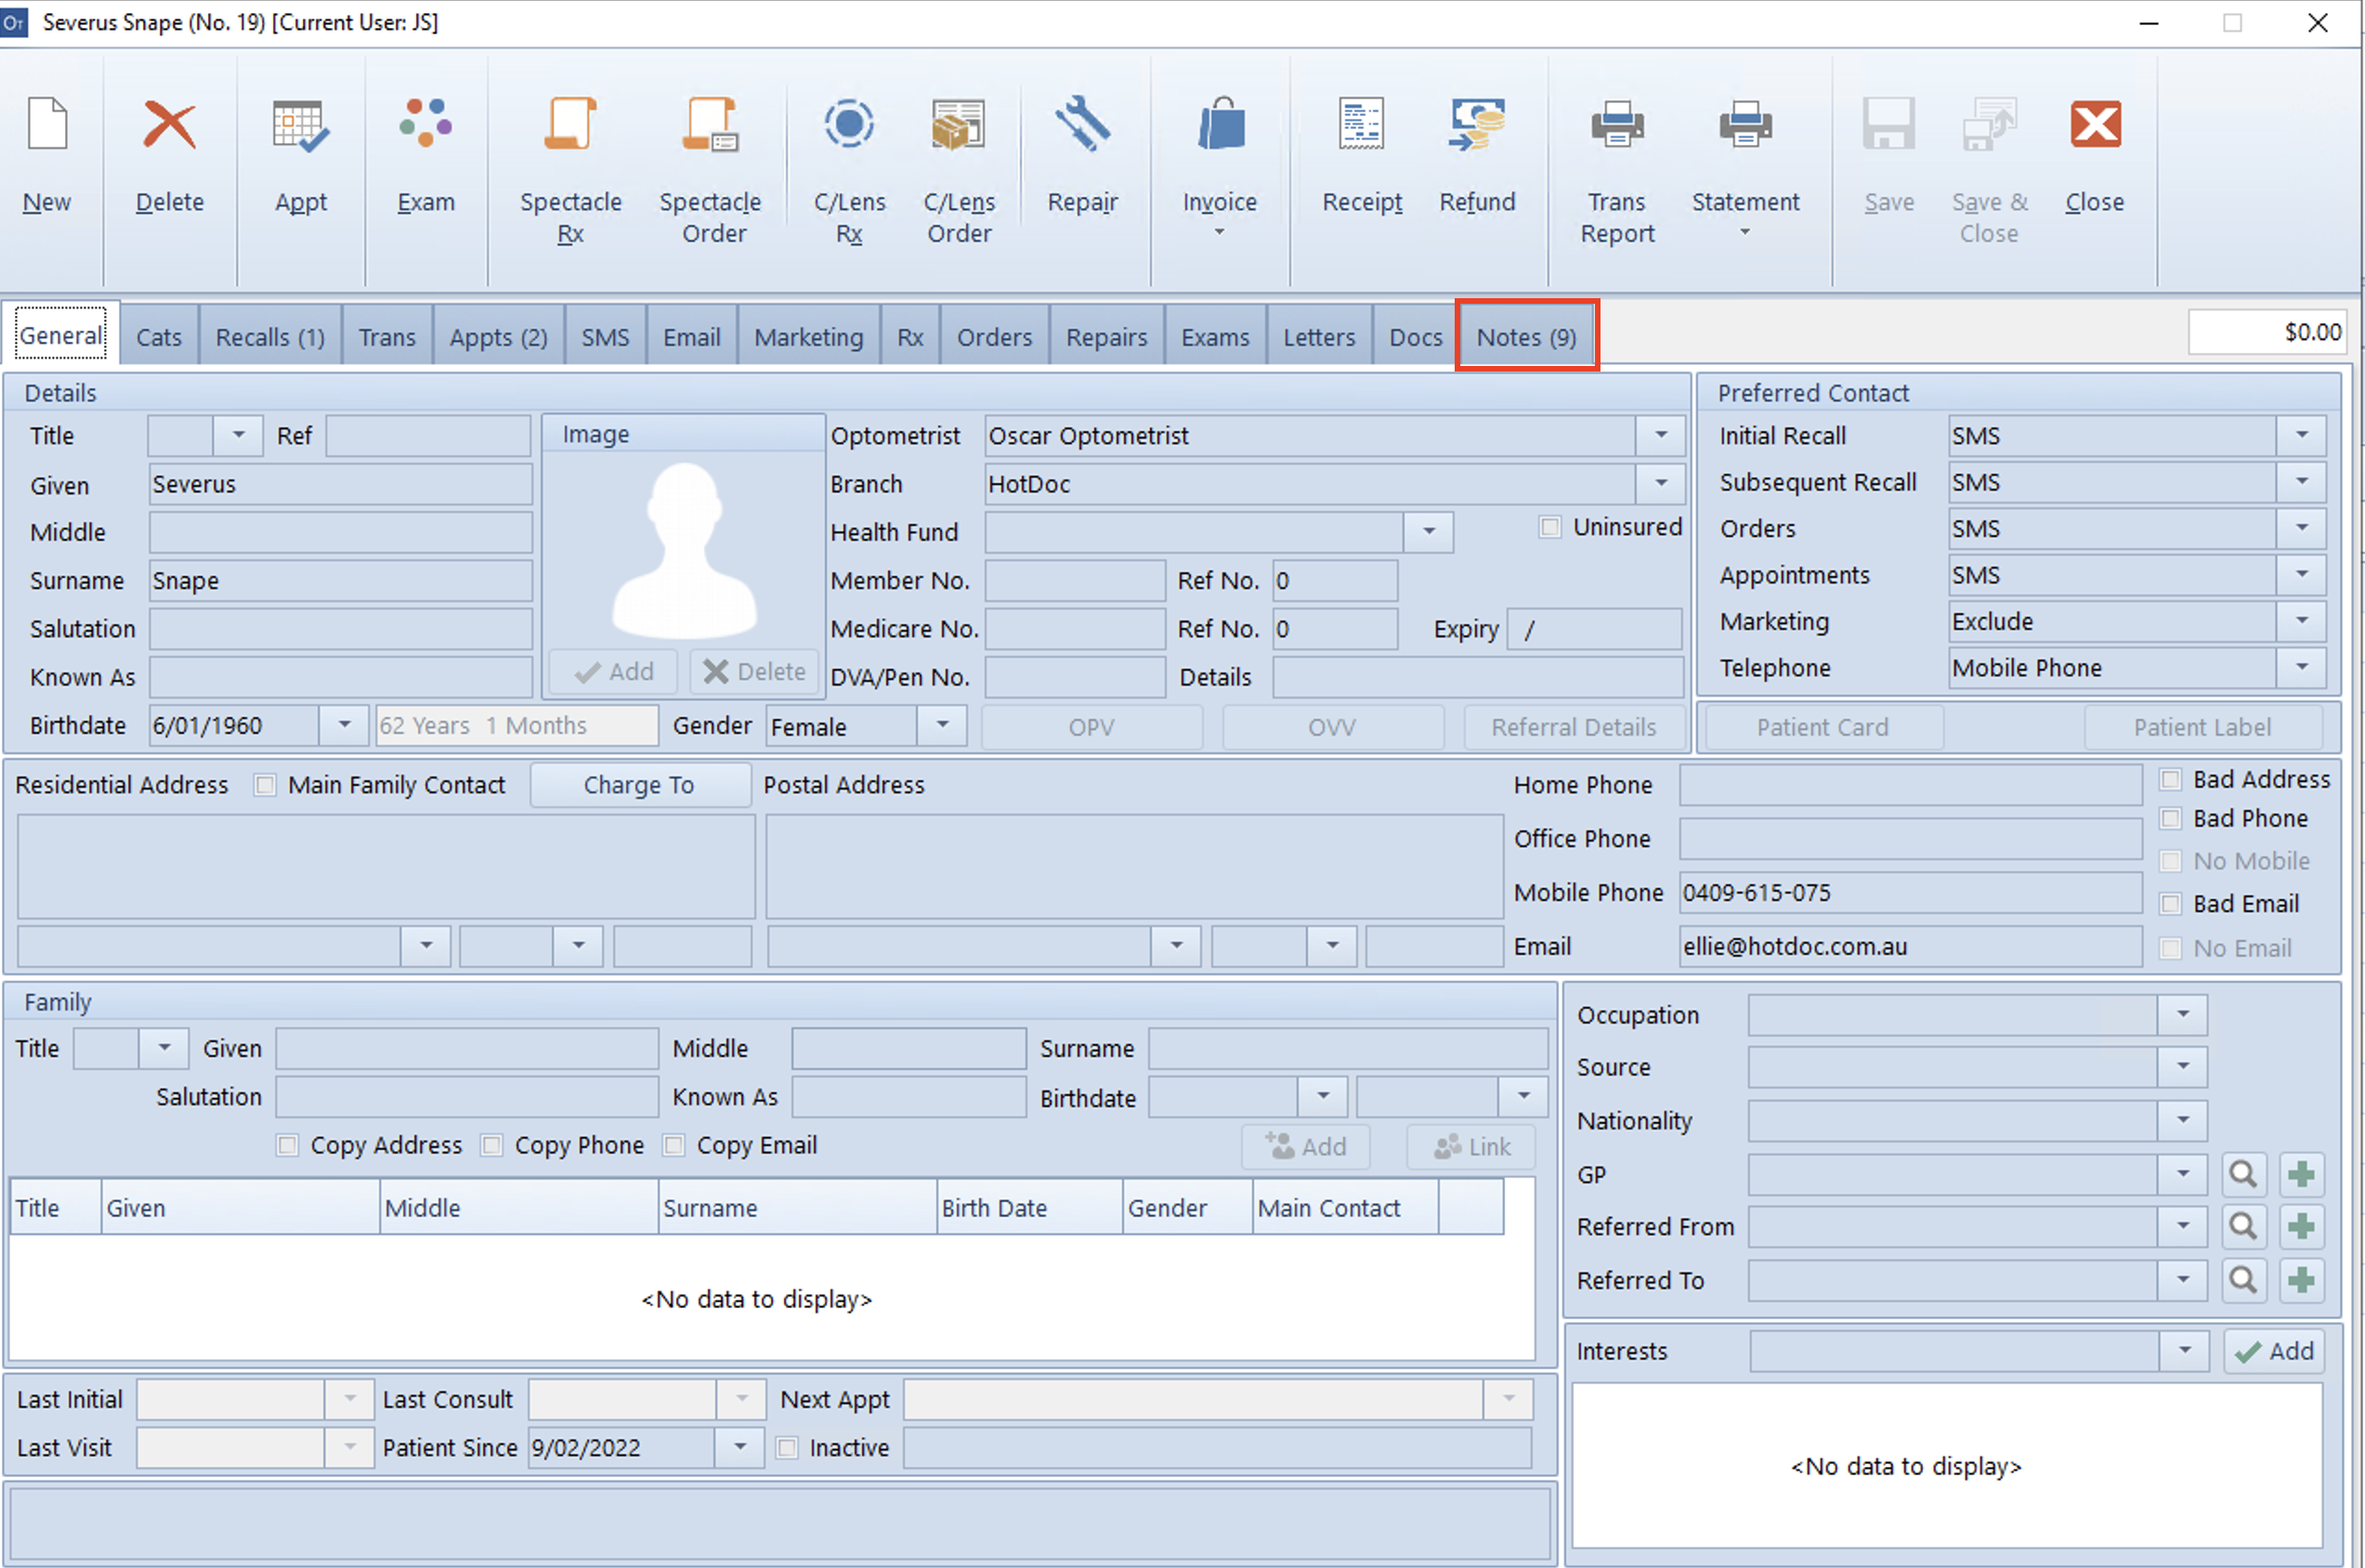This screenshot has width=2365, height=1568.
Task: Open the Marketing tab
Action: tap(808, 337)
